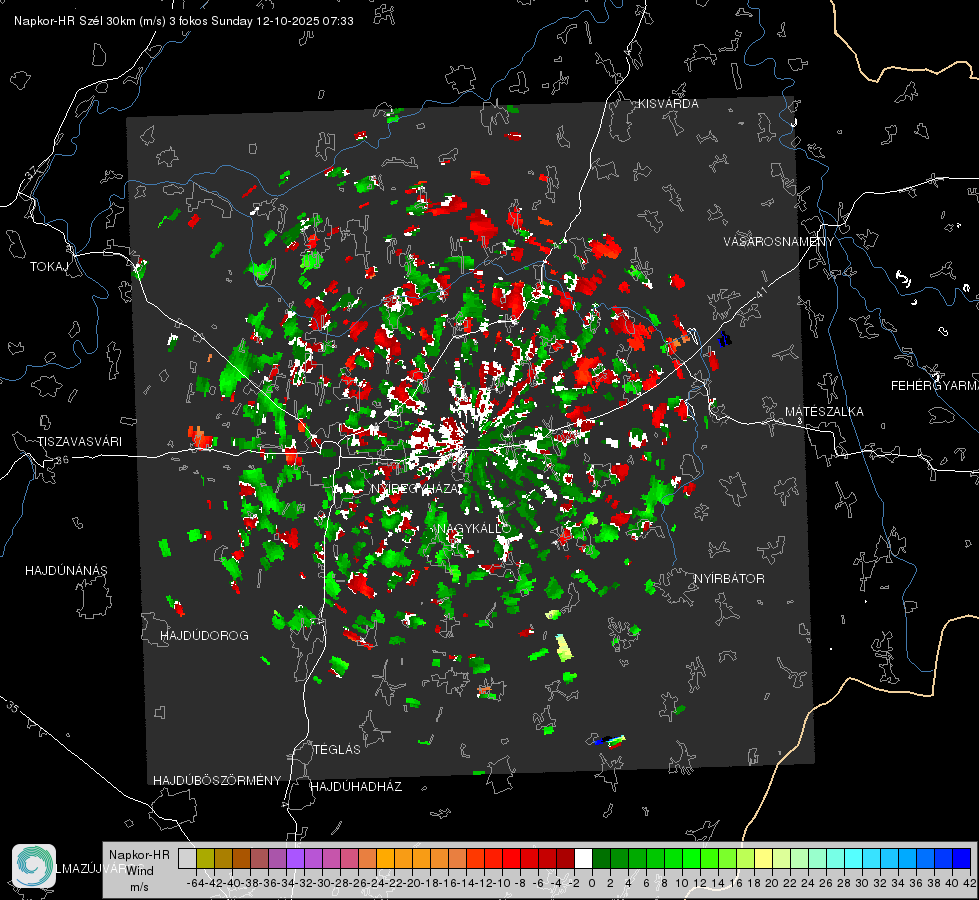Screen dimensions: 979x900
Task: Click road number 41 label near Vásárosnamény
Action: pyautogui.click(x=760, y=292)
